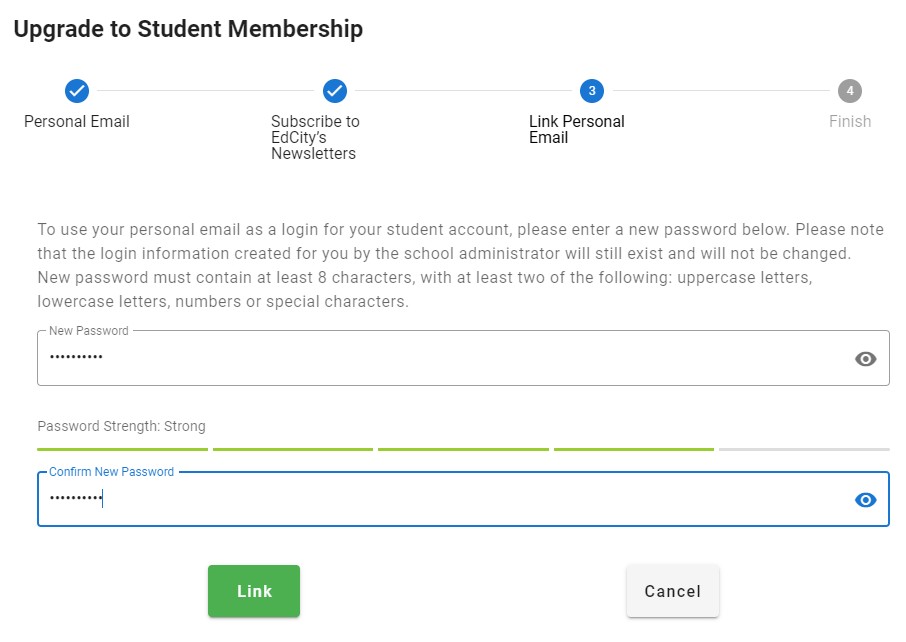
Task: Open the Subscribe to EdCity's Newsletters step
Action: tap(315, 137)
